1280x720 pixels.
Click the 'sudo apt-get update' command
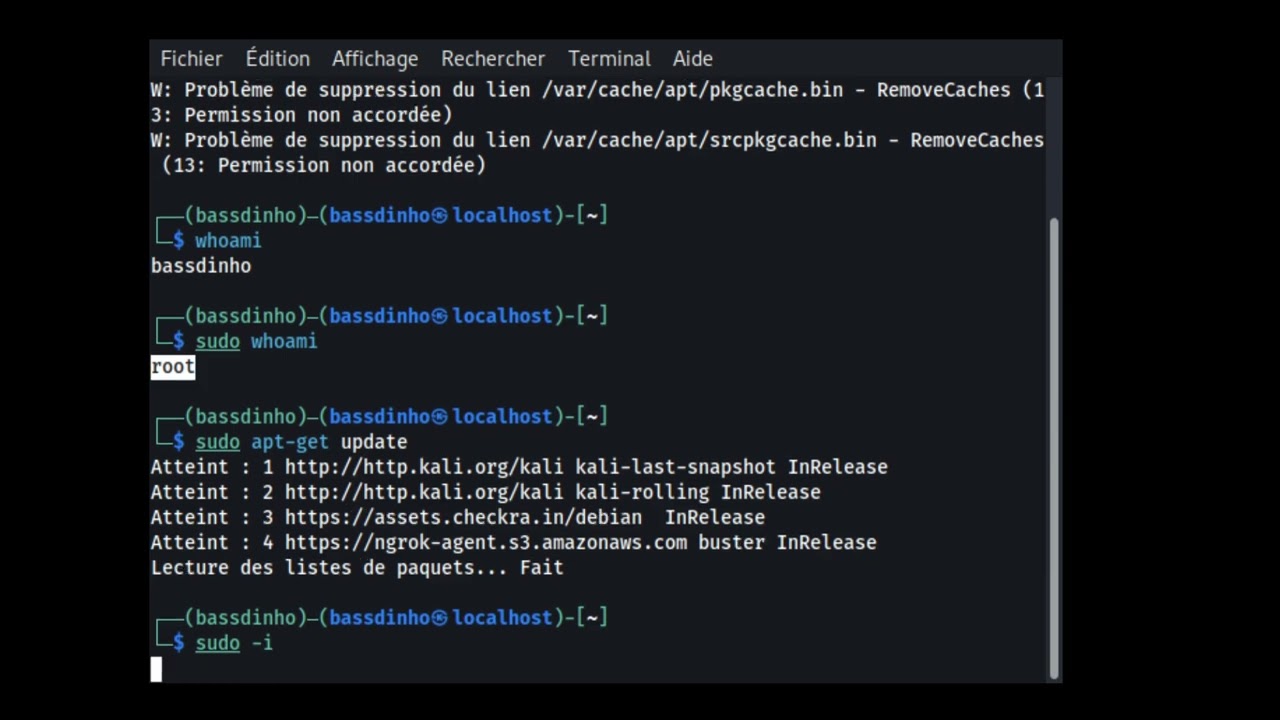(x=301, y=442)
